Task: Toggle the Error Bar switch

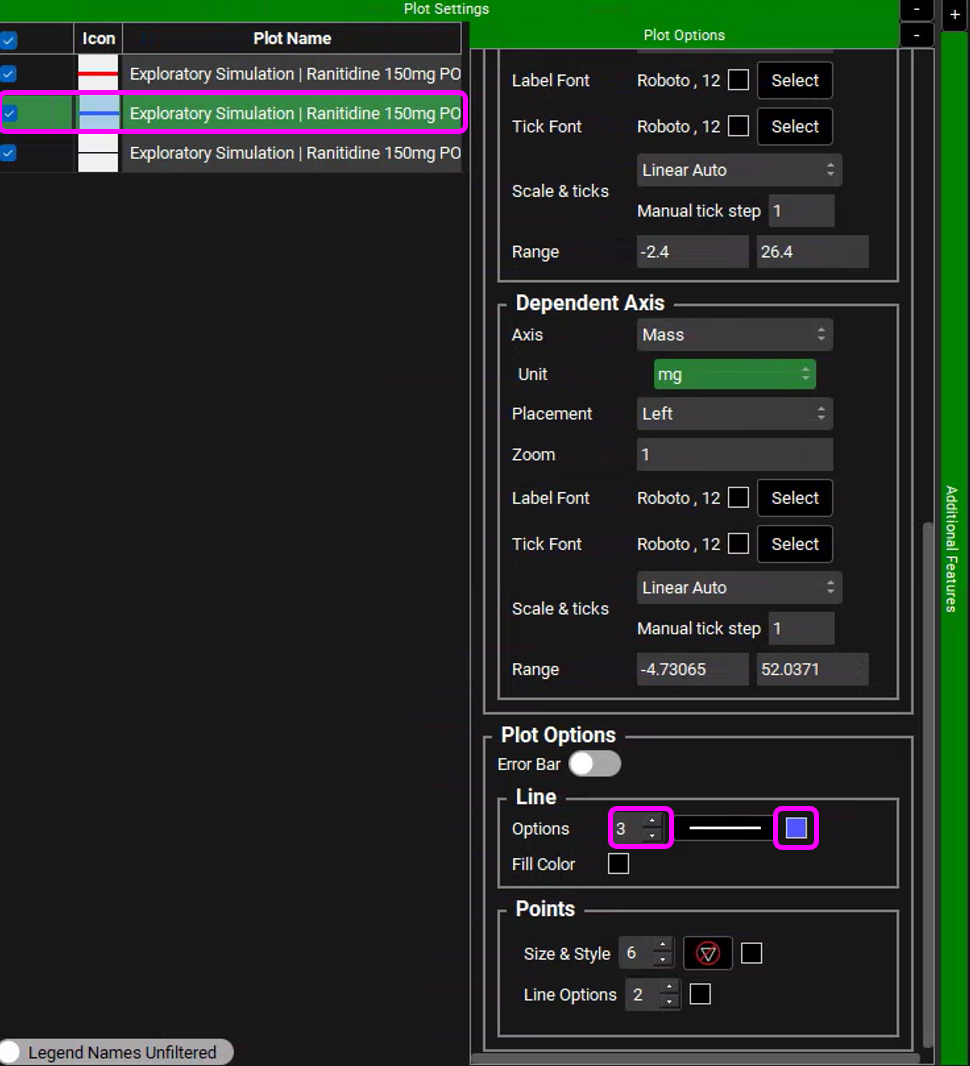Action: (594, 764)
